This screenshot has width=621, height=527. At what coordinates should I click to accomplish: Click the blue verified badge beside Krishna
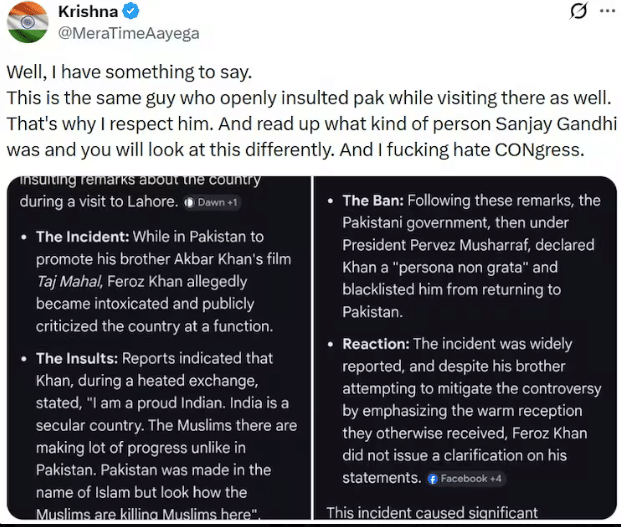[x=129, y=13]
